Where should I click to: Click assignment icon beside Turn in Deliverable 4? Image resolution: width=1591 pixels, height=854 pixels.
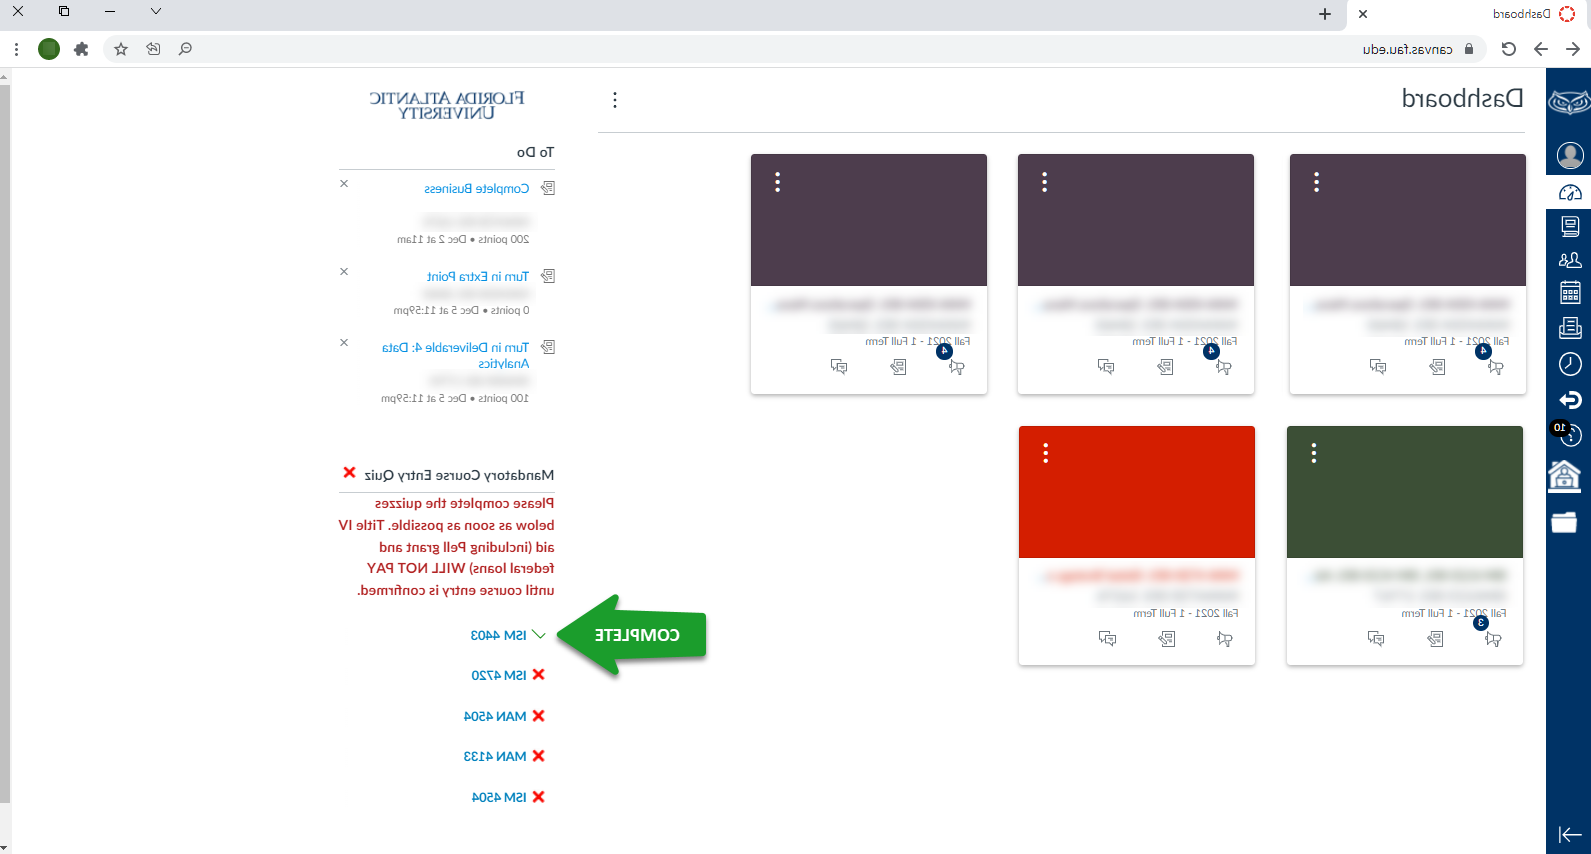click(548, 347)
